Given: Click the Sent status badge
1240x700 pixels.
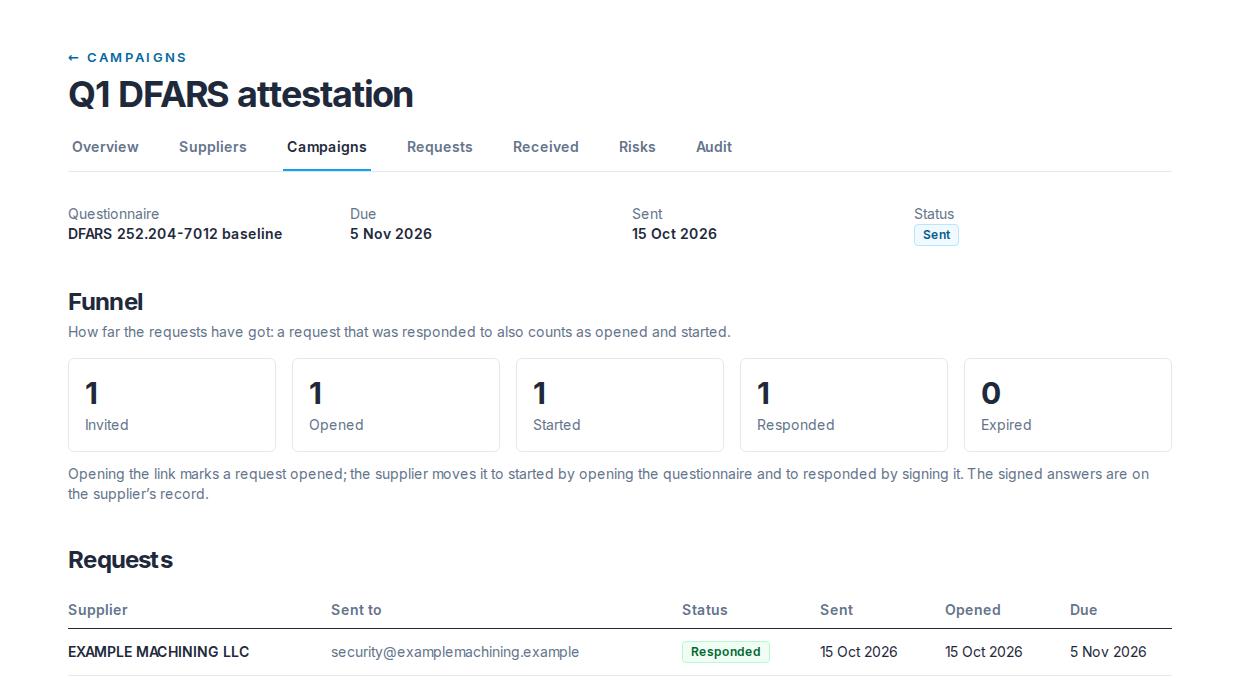Looking at the screenshot, I should tap(936, 235).
